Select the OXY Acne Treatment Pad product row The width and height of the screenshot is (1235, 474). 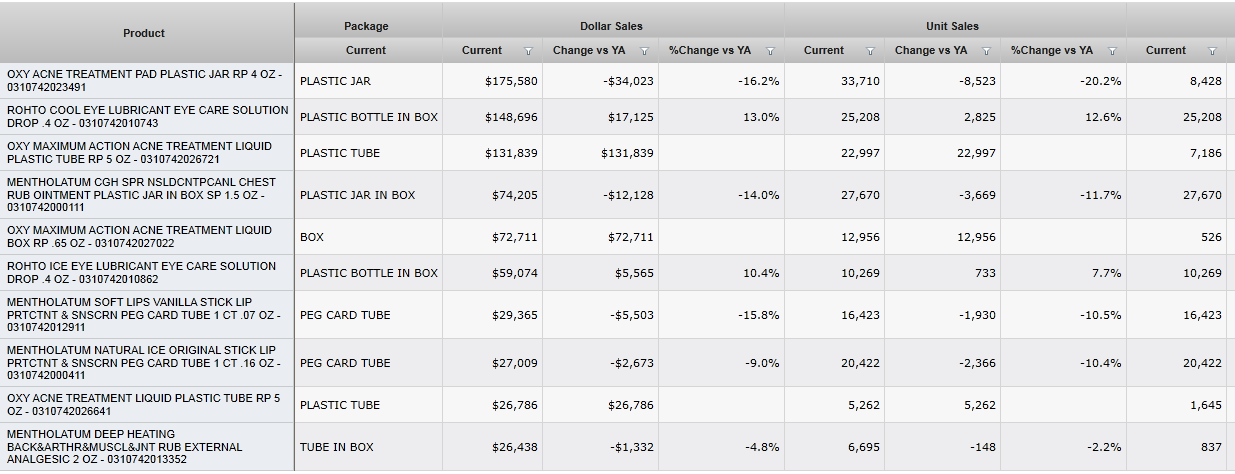(146, 81)
